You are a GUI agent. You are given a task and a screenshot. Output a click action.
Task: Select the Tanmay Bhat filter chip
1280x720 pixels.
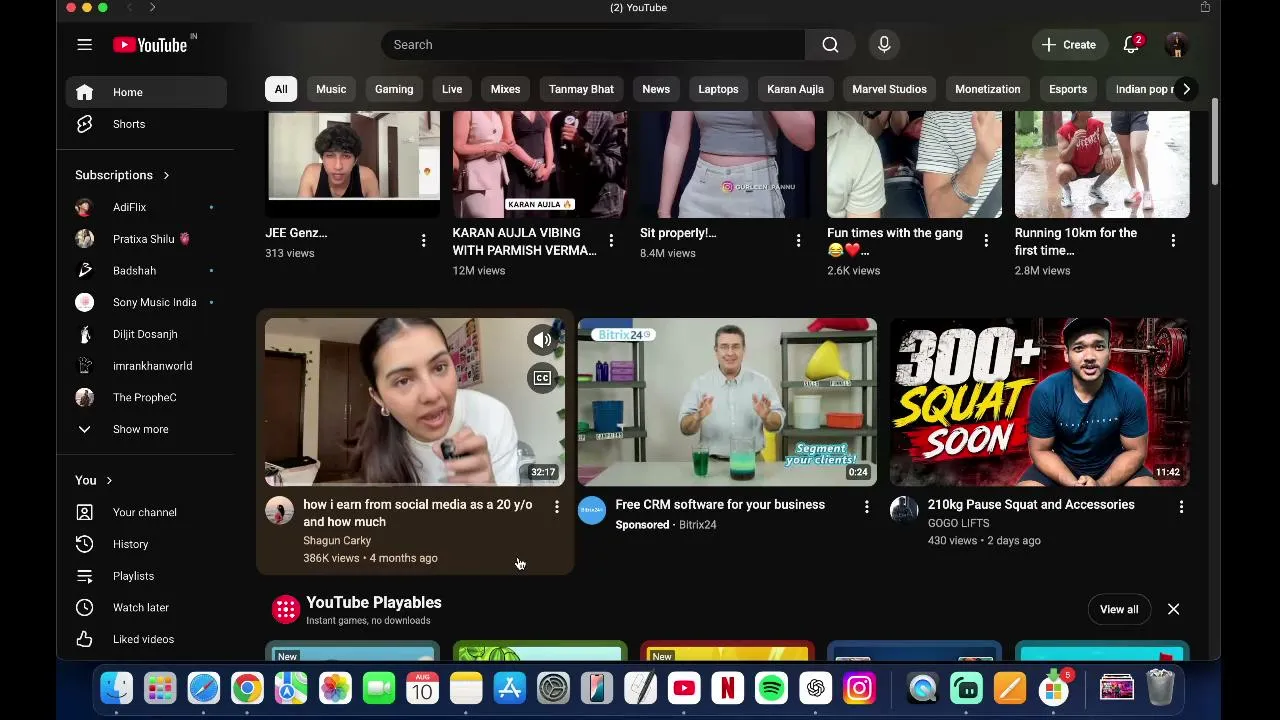tap(581, 89)
